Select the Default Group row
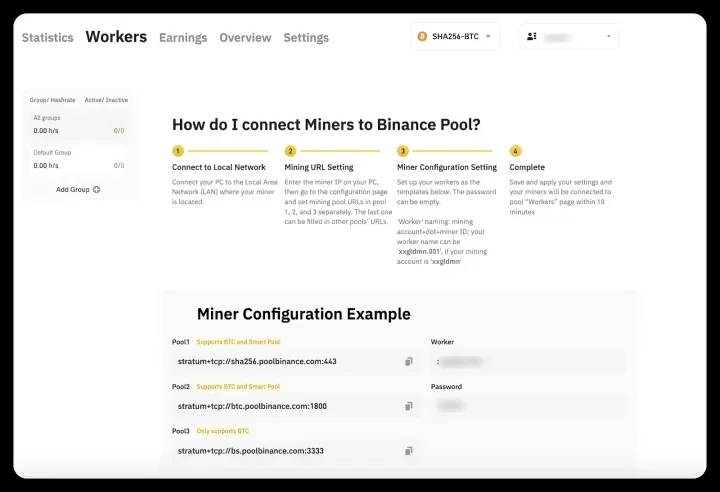Viewport: 720px width, 492px height. [78, 159]
